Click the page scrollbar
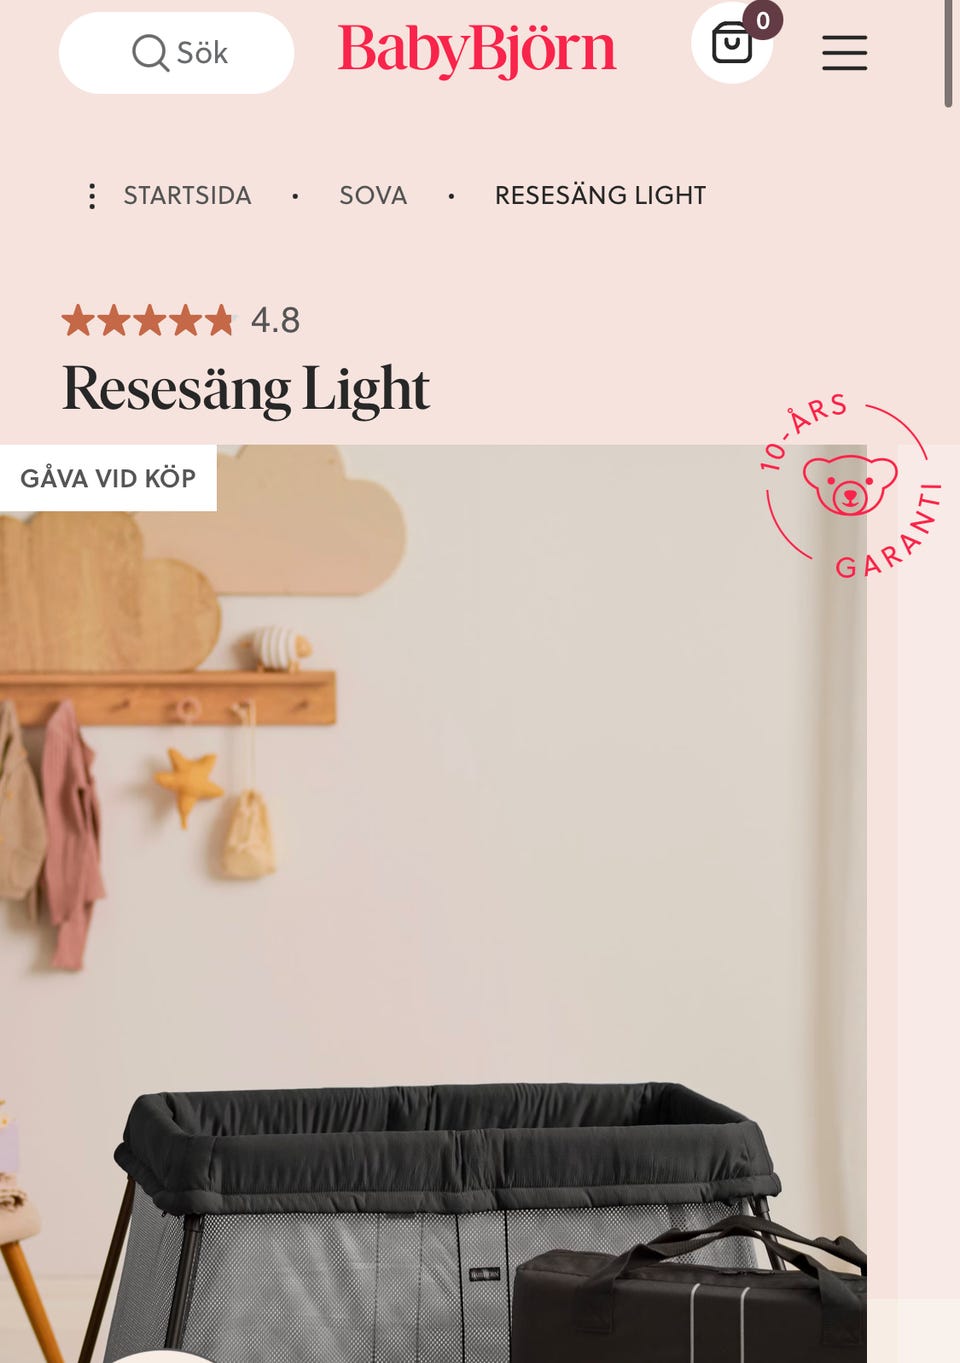Viewport: 960px width, 1363px height. tap(948, 54)
